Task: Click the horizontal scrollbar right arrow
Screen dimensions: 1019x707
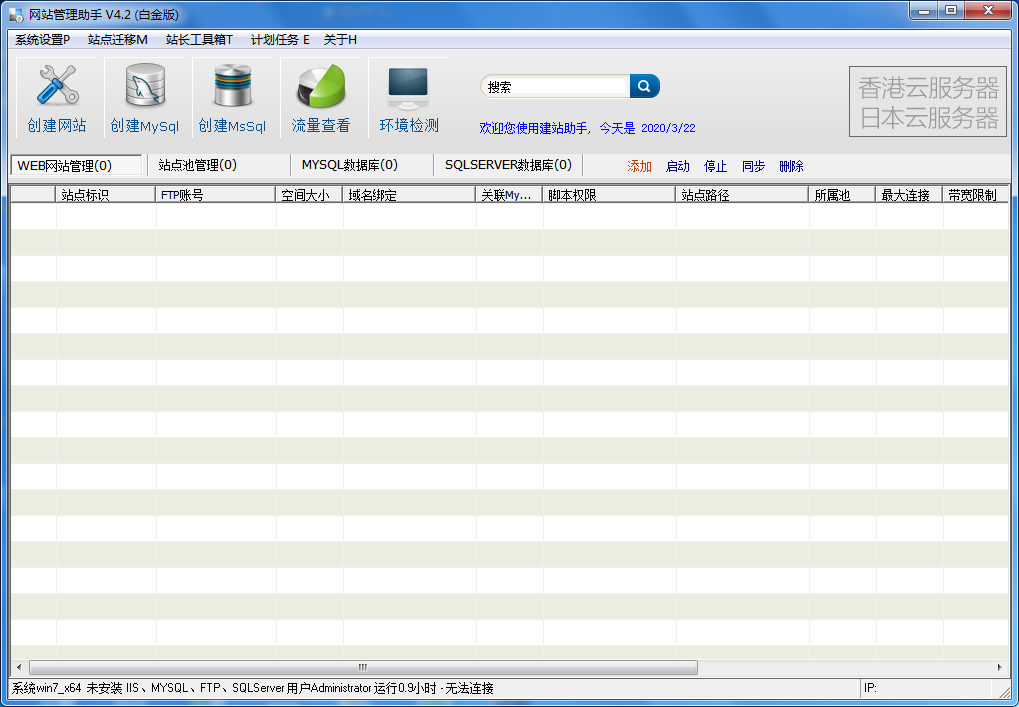Action: point(999,667)
